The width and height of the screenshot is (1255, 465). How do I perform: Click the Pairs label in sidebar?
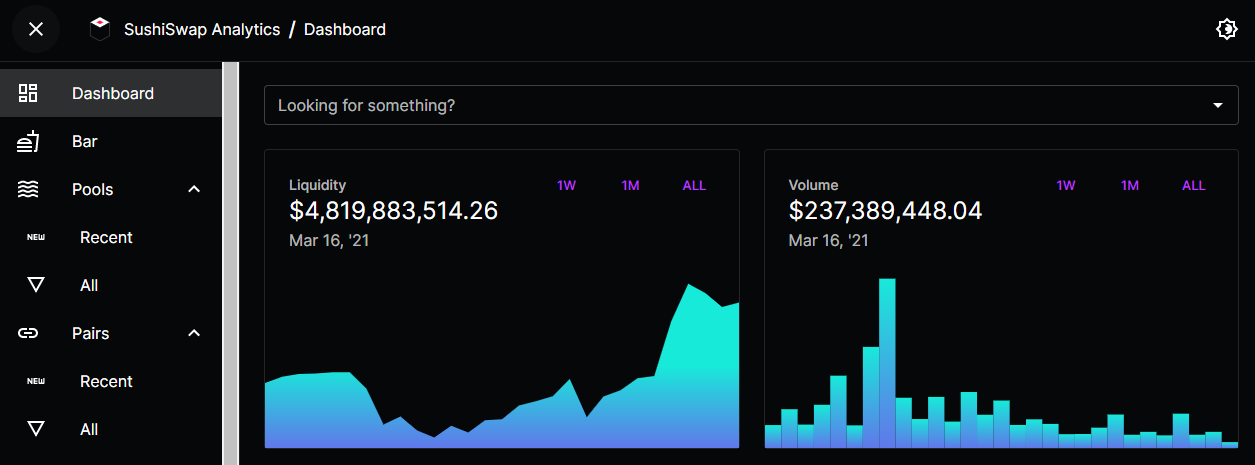tap(91, 333)
